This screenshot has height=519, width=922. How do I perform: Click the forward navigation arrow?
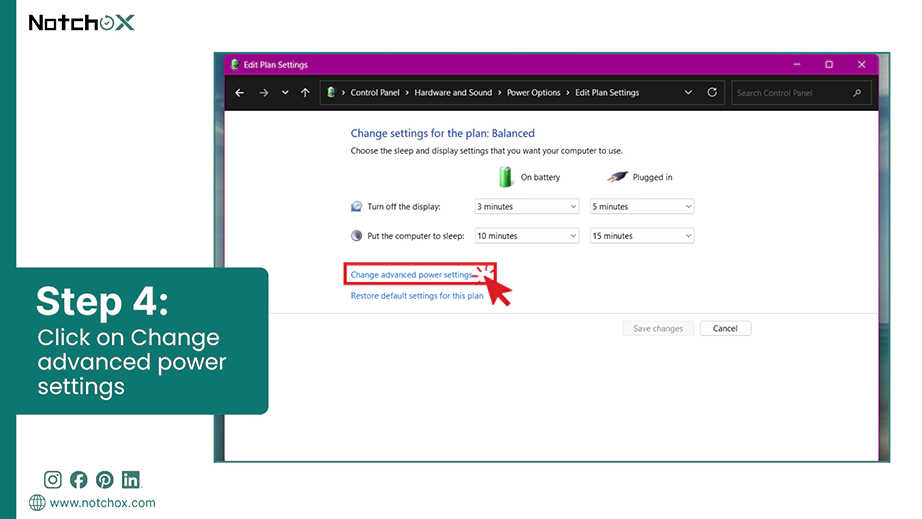point(263,93)
